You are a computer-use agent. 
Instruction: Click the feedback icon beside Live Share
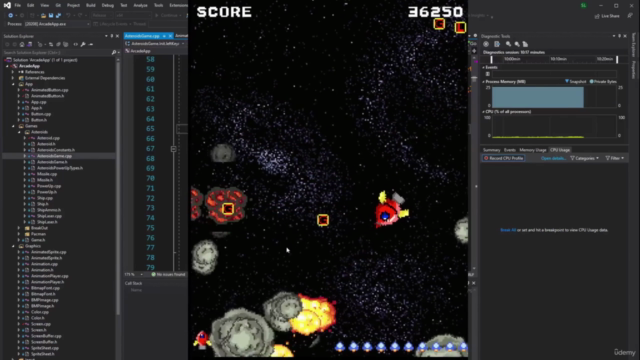click(x=630, y=16)
